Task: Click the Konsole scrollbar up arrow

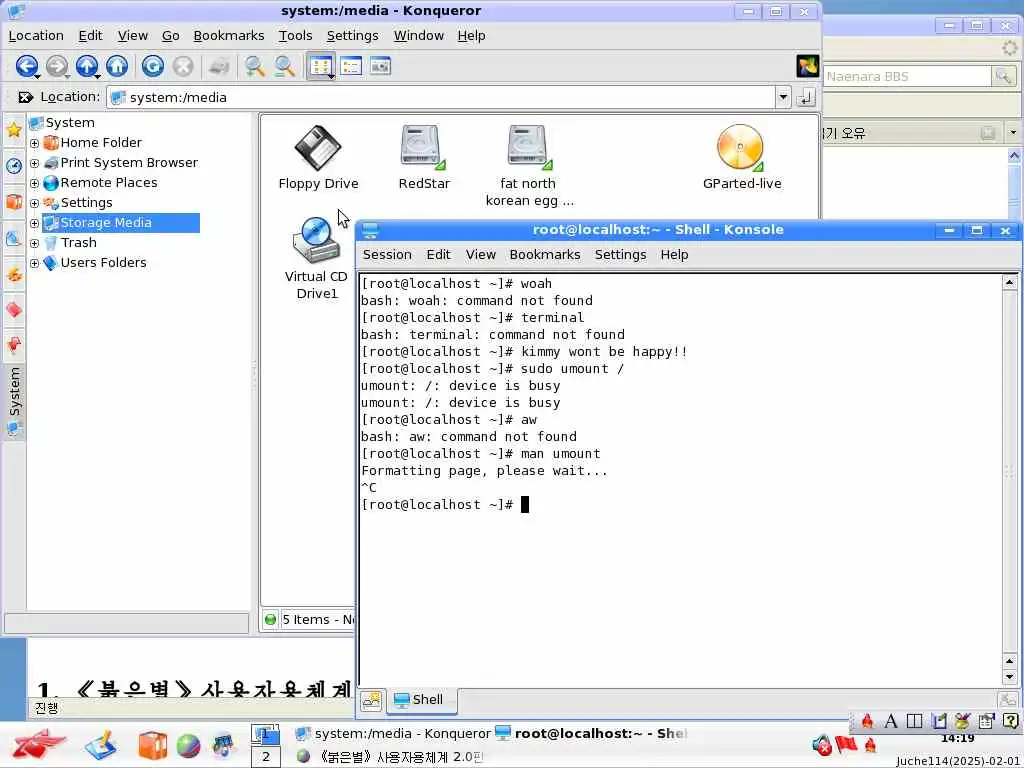Action: click(1010, 283)
